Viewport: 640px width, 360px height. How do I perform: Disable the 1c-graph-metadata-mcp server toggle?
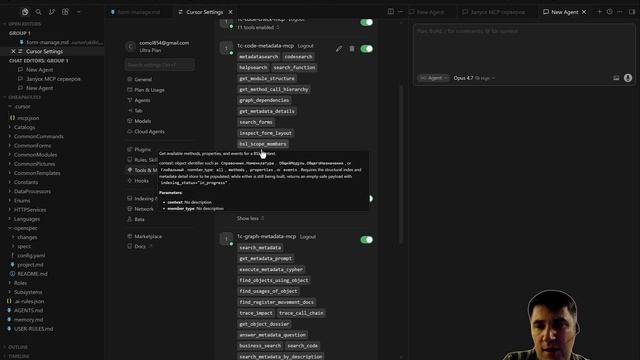point(367,240)
